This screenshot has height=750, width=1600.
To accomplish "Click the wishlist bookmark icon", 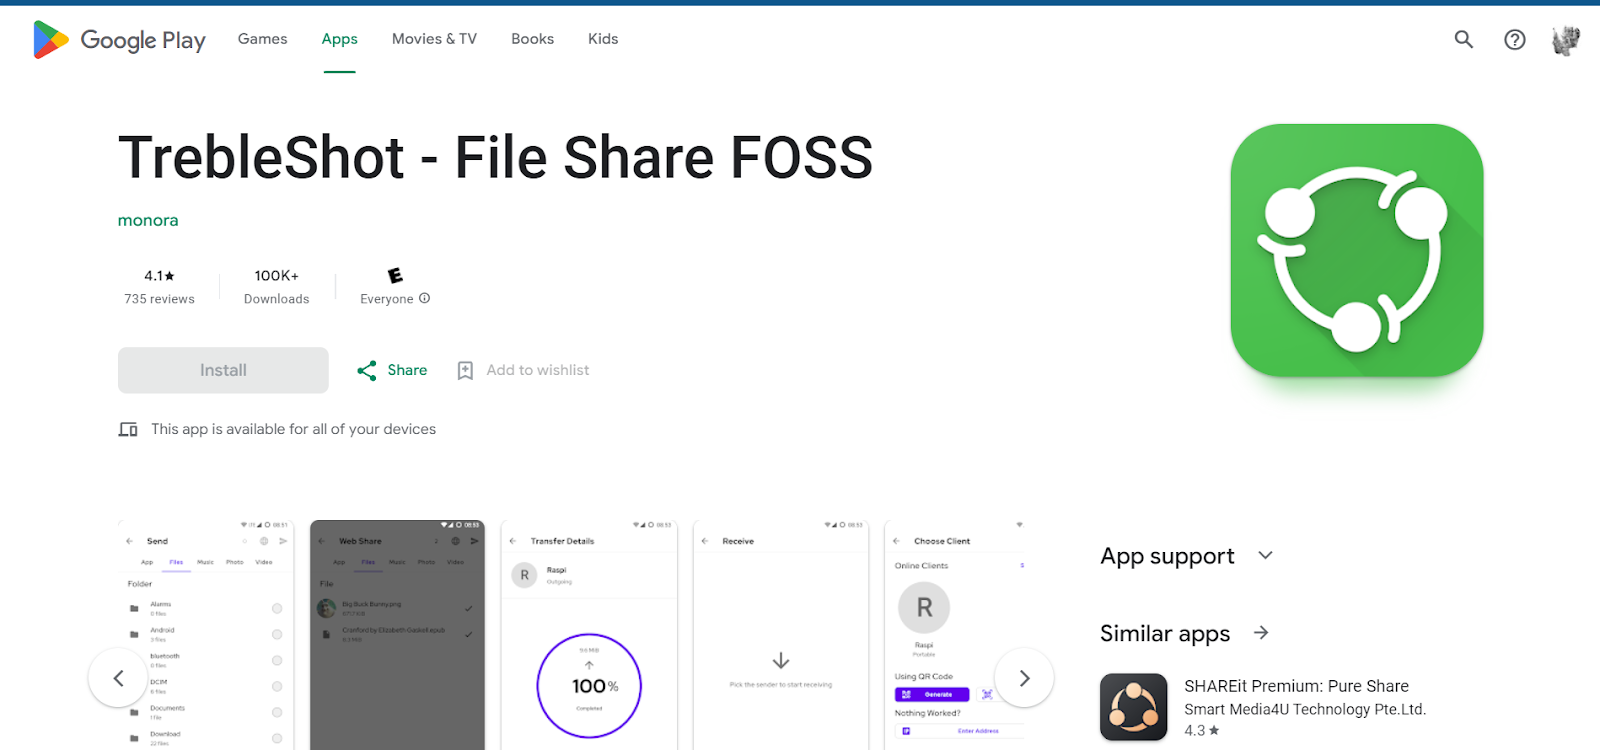I will pyautogui.click(x=465, y=371).
